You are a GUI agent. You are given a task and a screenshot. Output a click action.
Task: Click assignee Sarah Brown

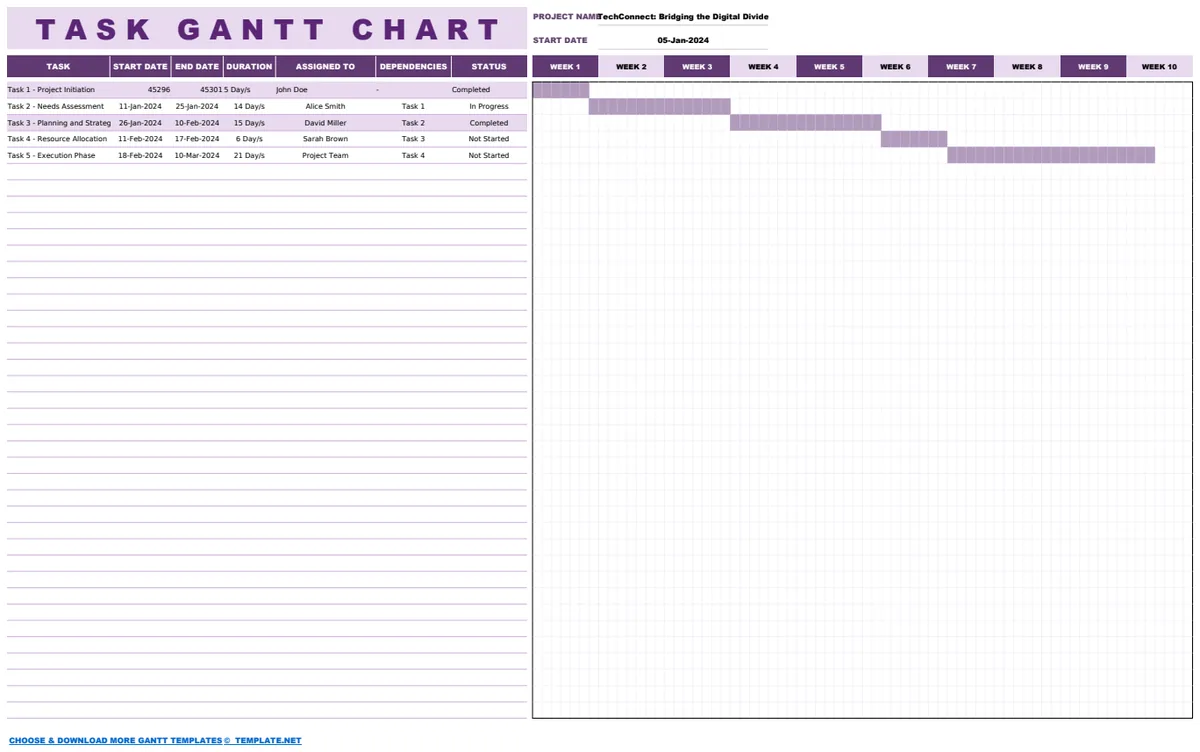326,139
